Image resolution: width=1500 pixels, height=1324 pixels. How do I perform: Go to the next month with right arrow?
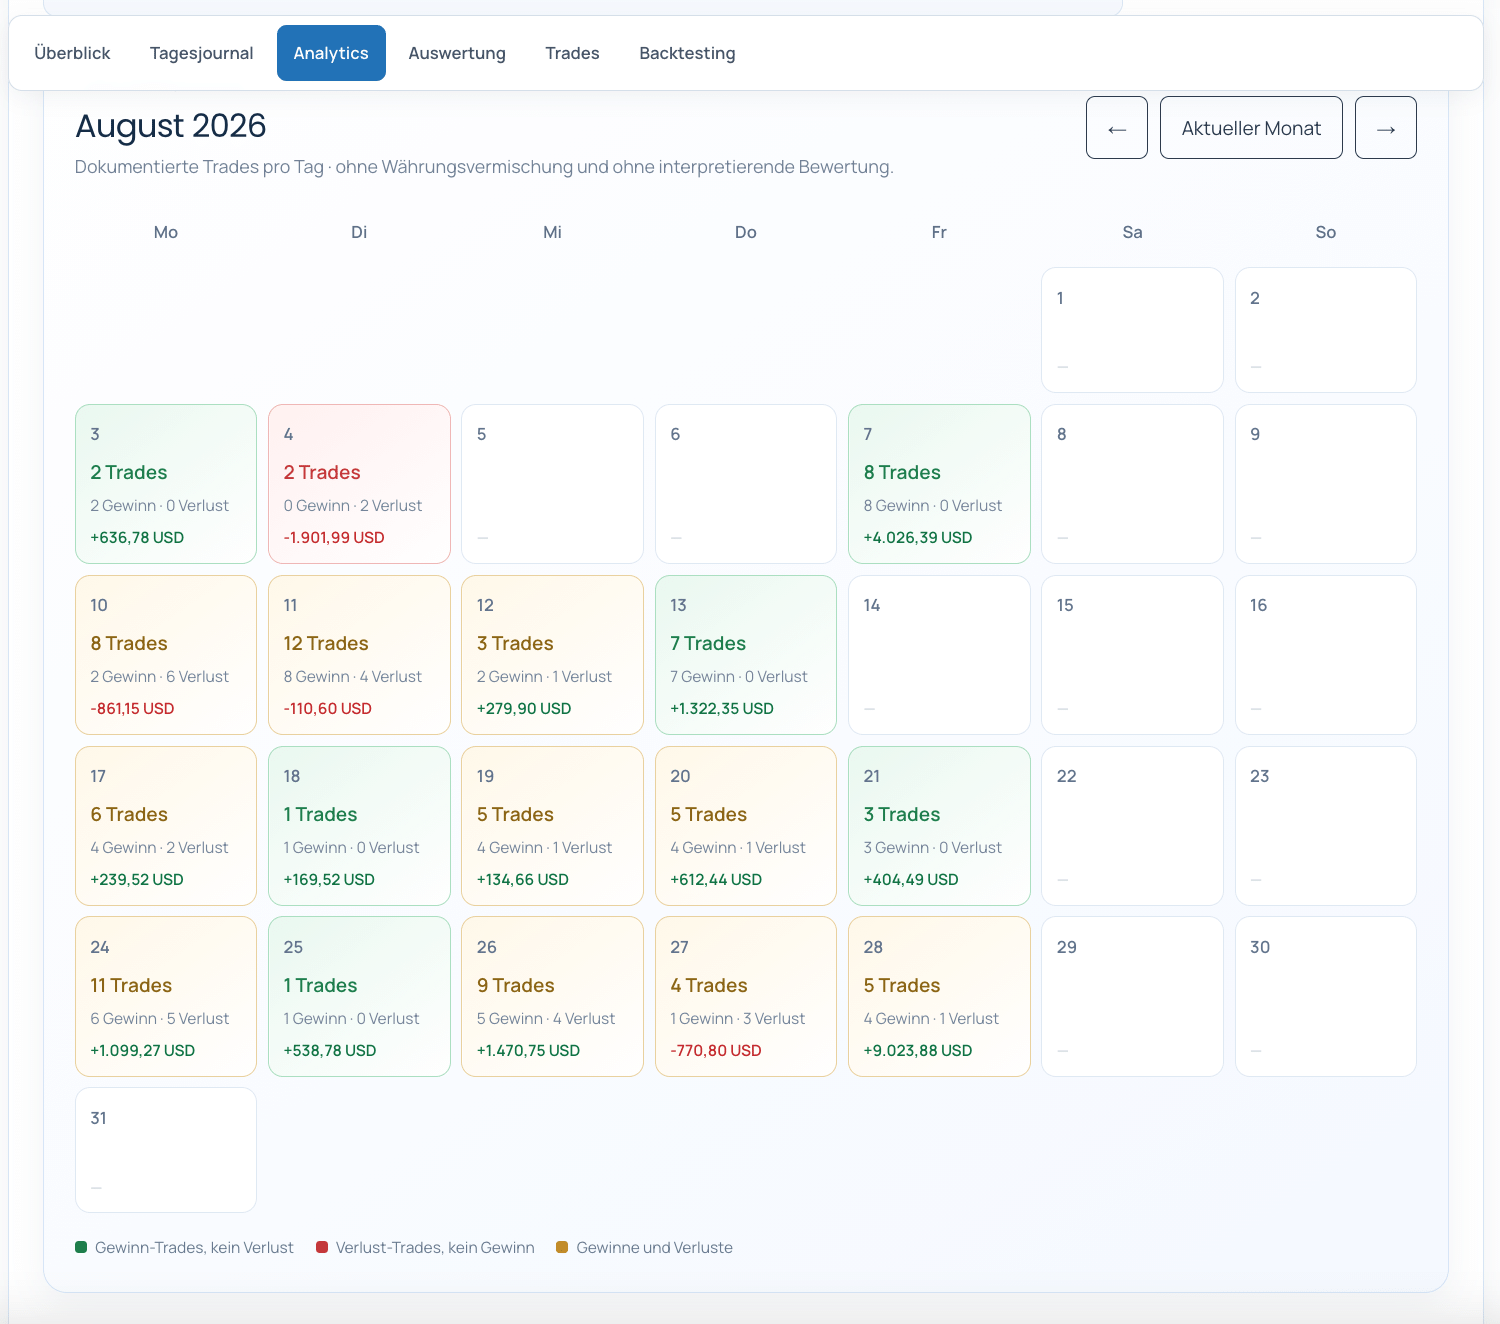1386,128
